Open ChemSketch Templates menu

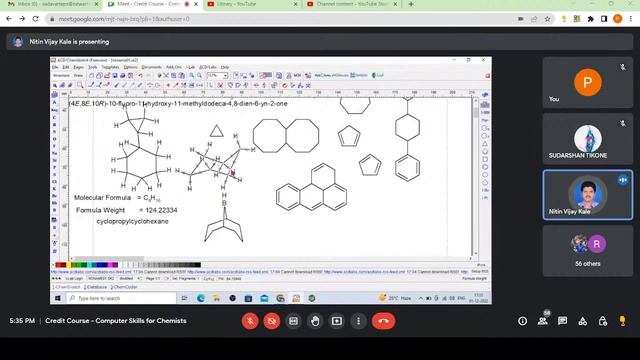[110, 67]
